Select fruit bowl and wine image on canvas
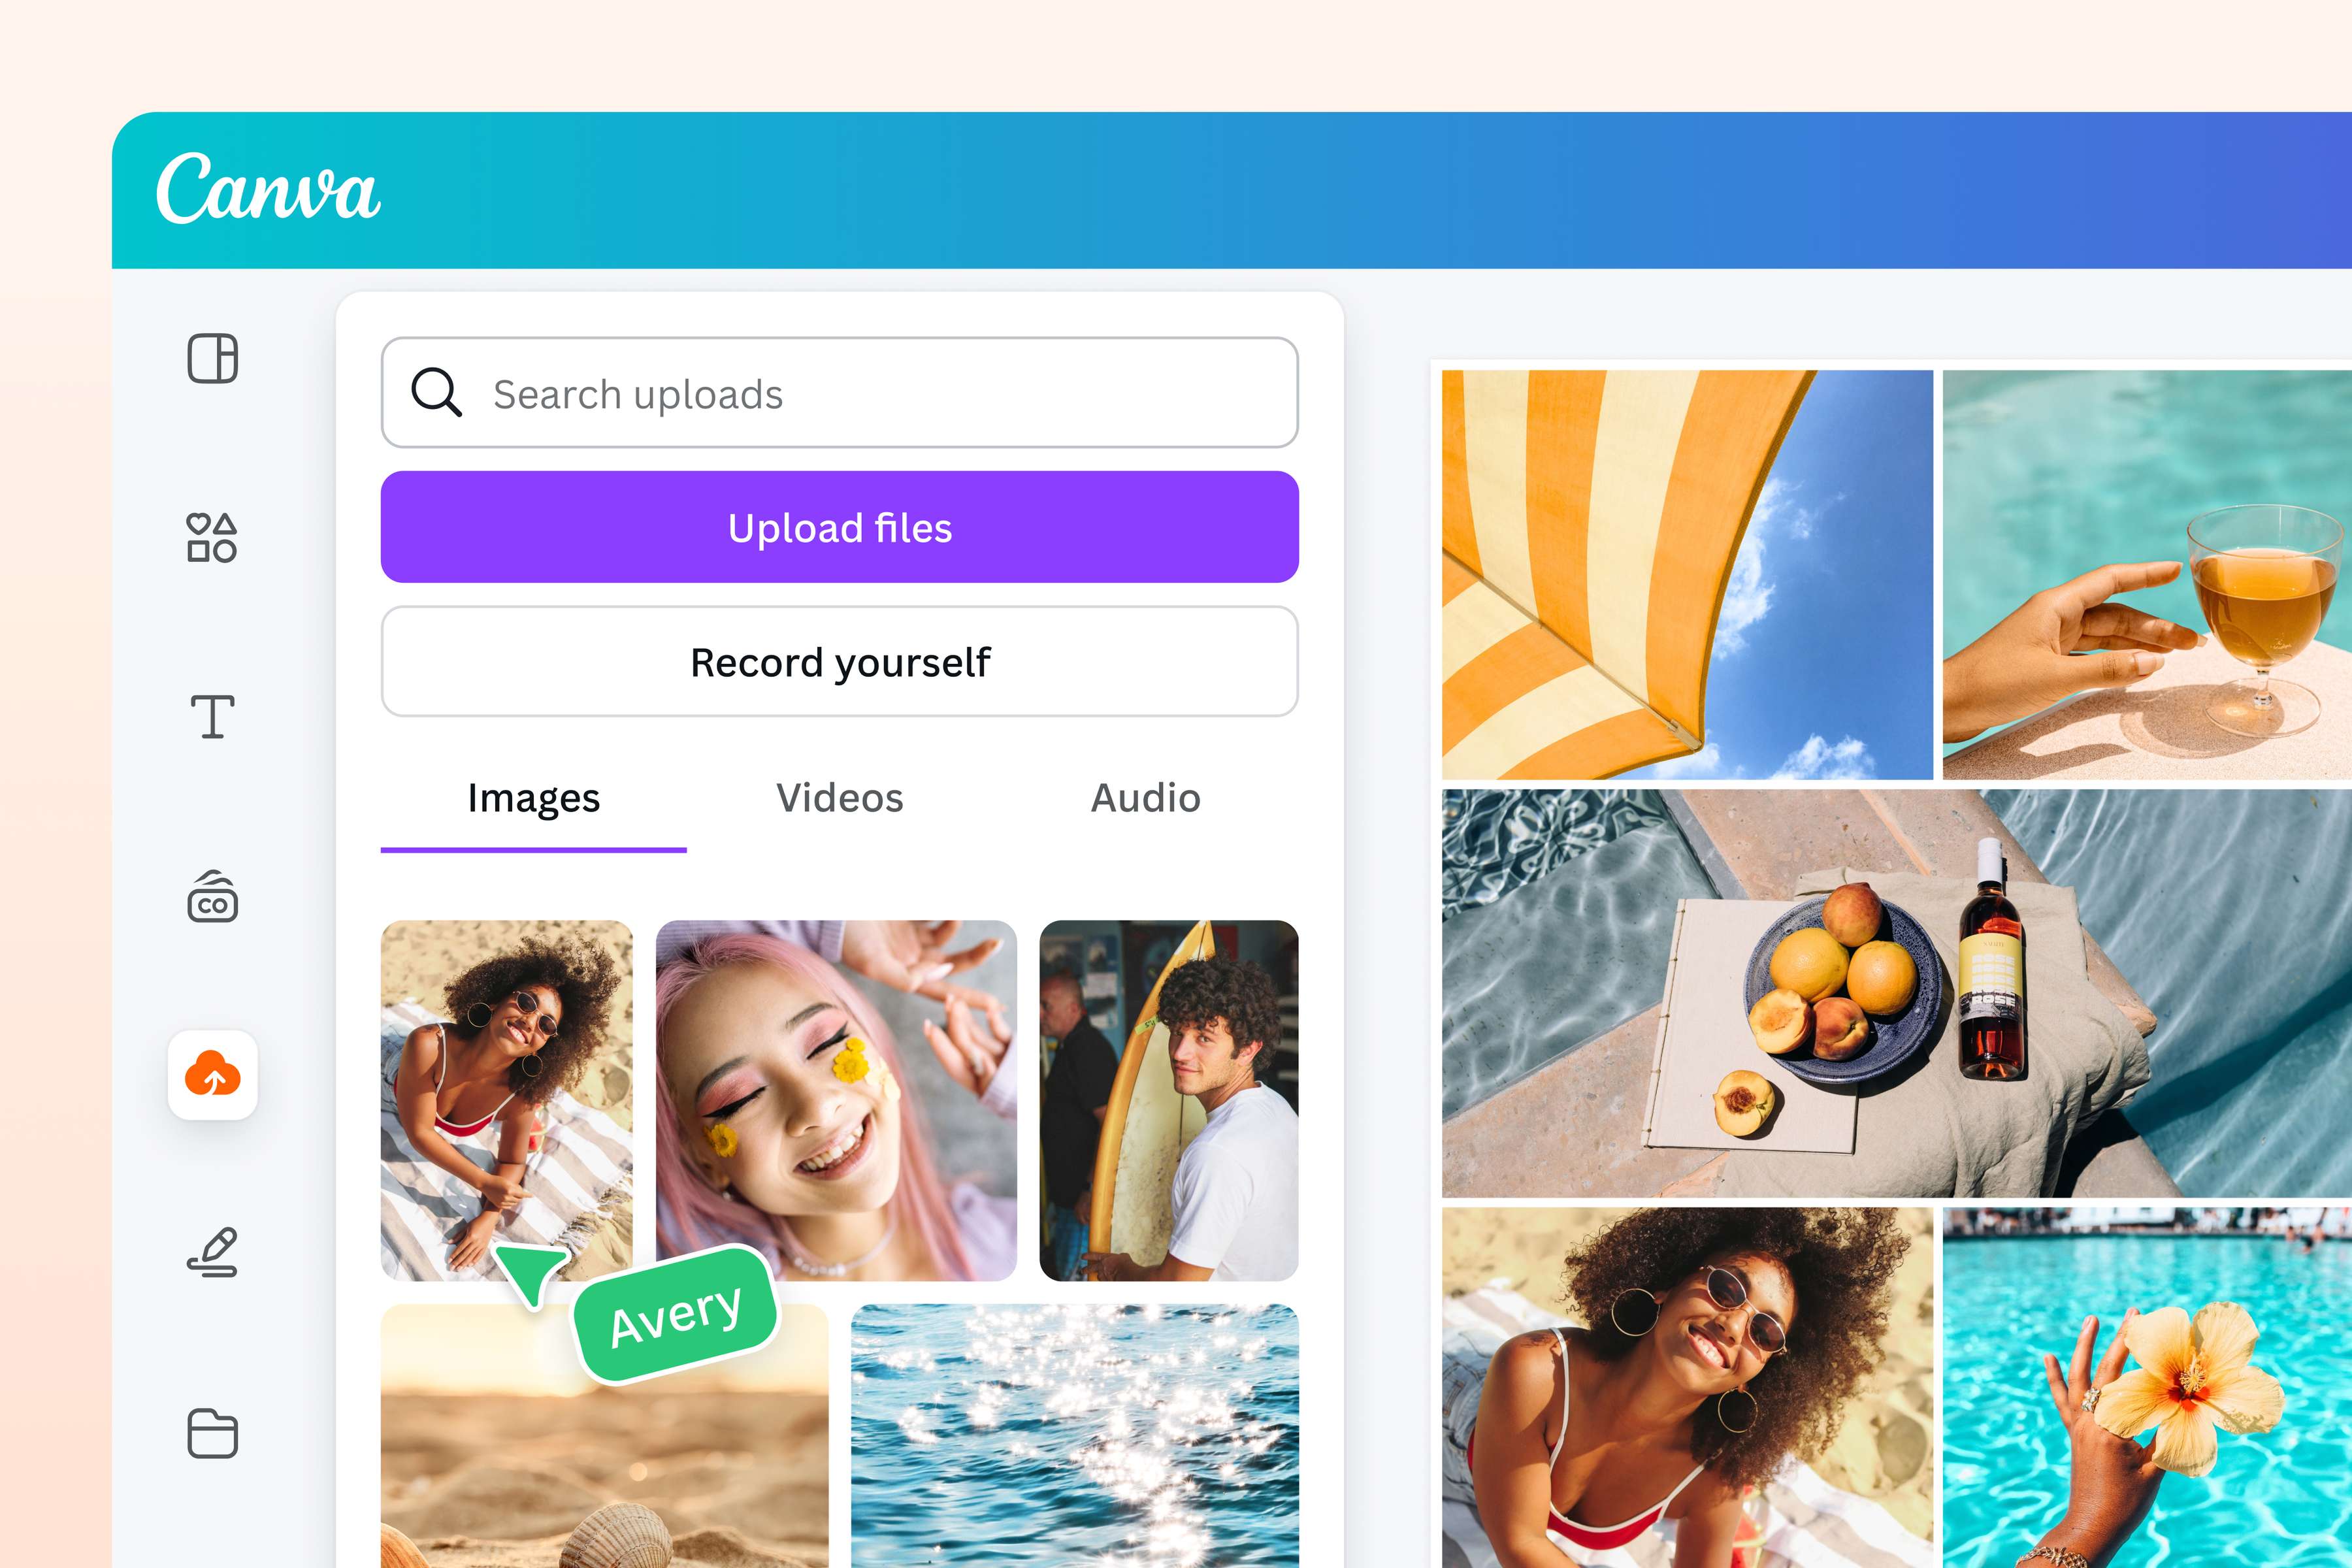Image resolution: width=2352 pixels, height=1568 pixels. point(1897,993)
